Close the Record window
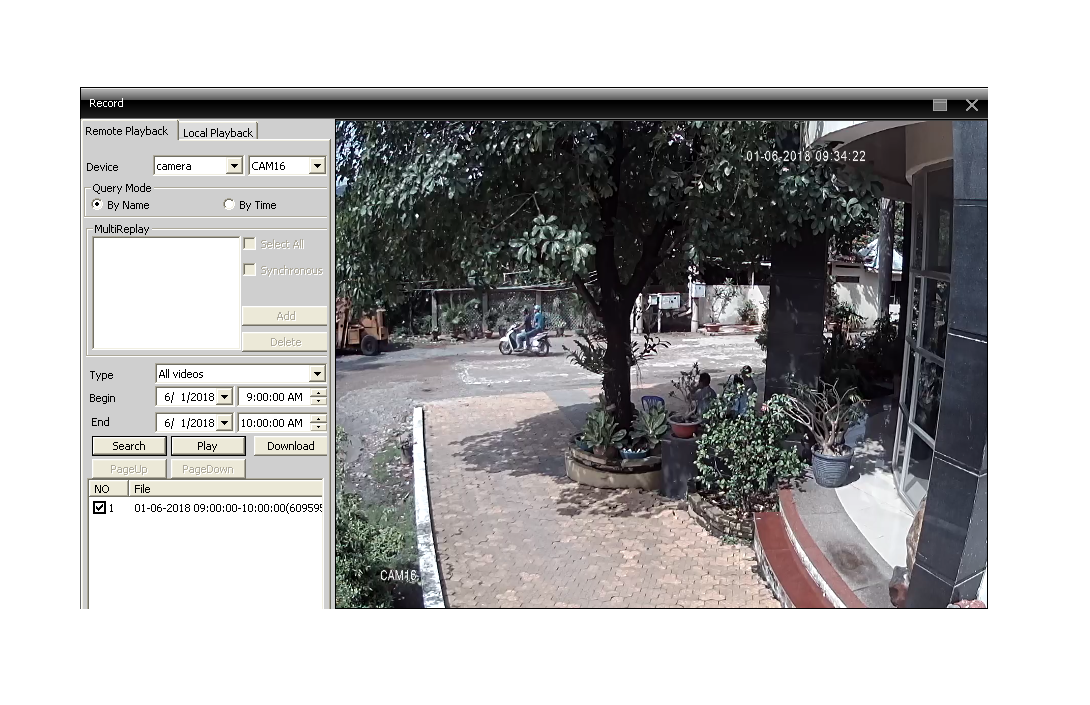1090x705 pixels. [x=971, y=104]
